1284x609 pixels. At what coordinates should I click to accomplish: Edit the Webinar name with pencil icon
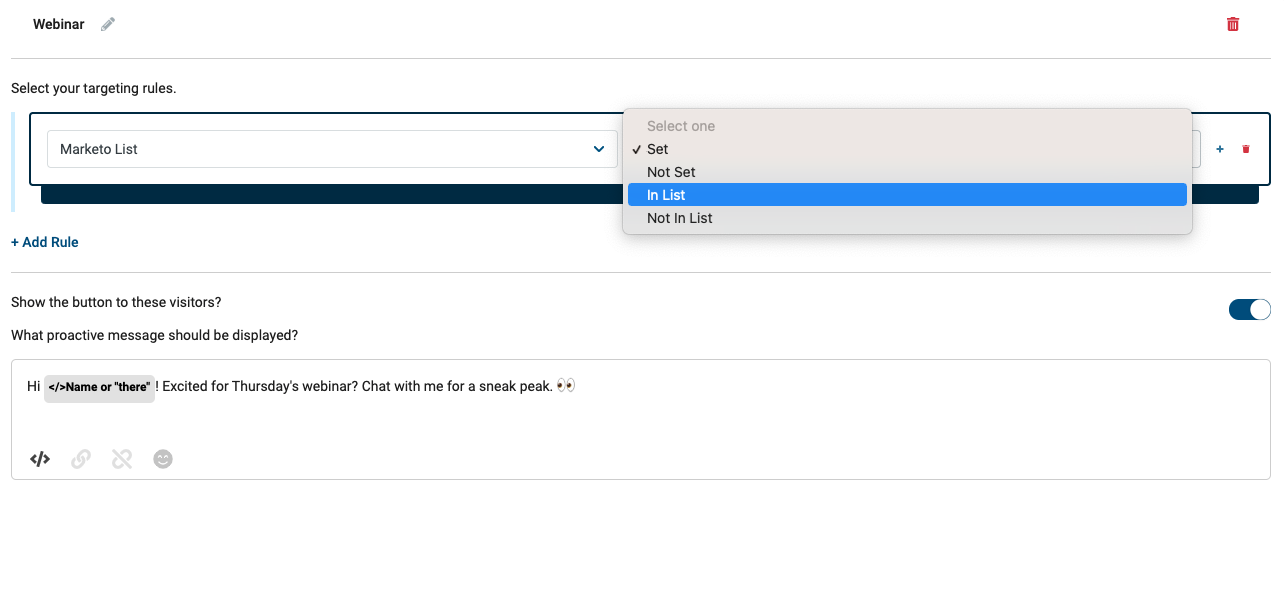coord(108,24)
